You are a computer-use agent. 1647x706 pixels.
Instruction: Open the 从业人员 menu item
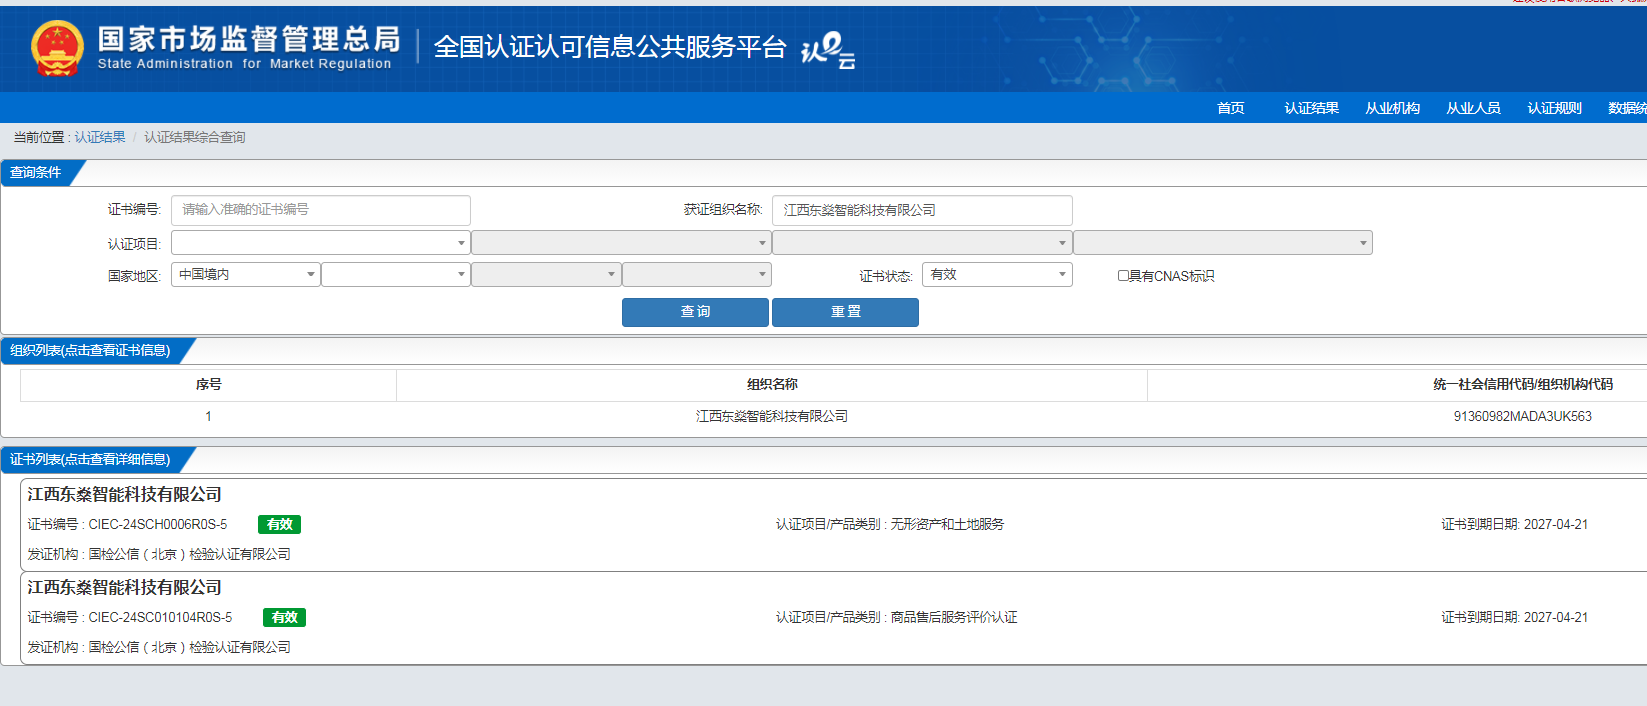(x=1473, y=108)
